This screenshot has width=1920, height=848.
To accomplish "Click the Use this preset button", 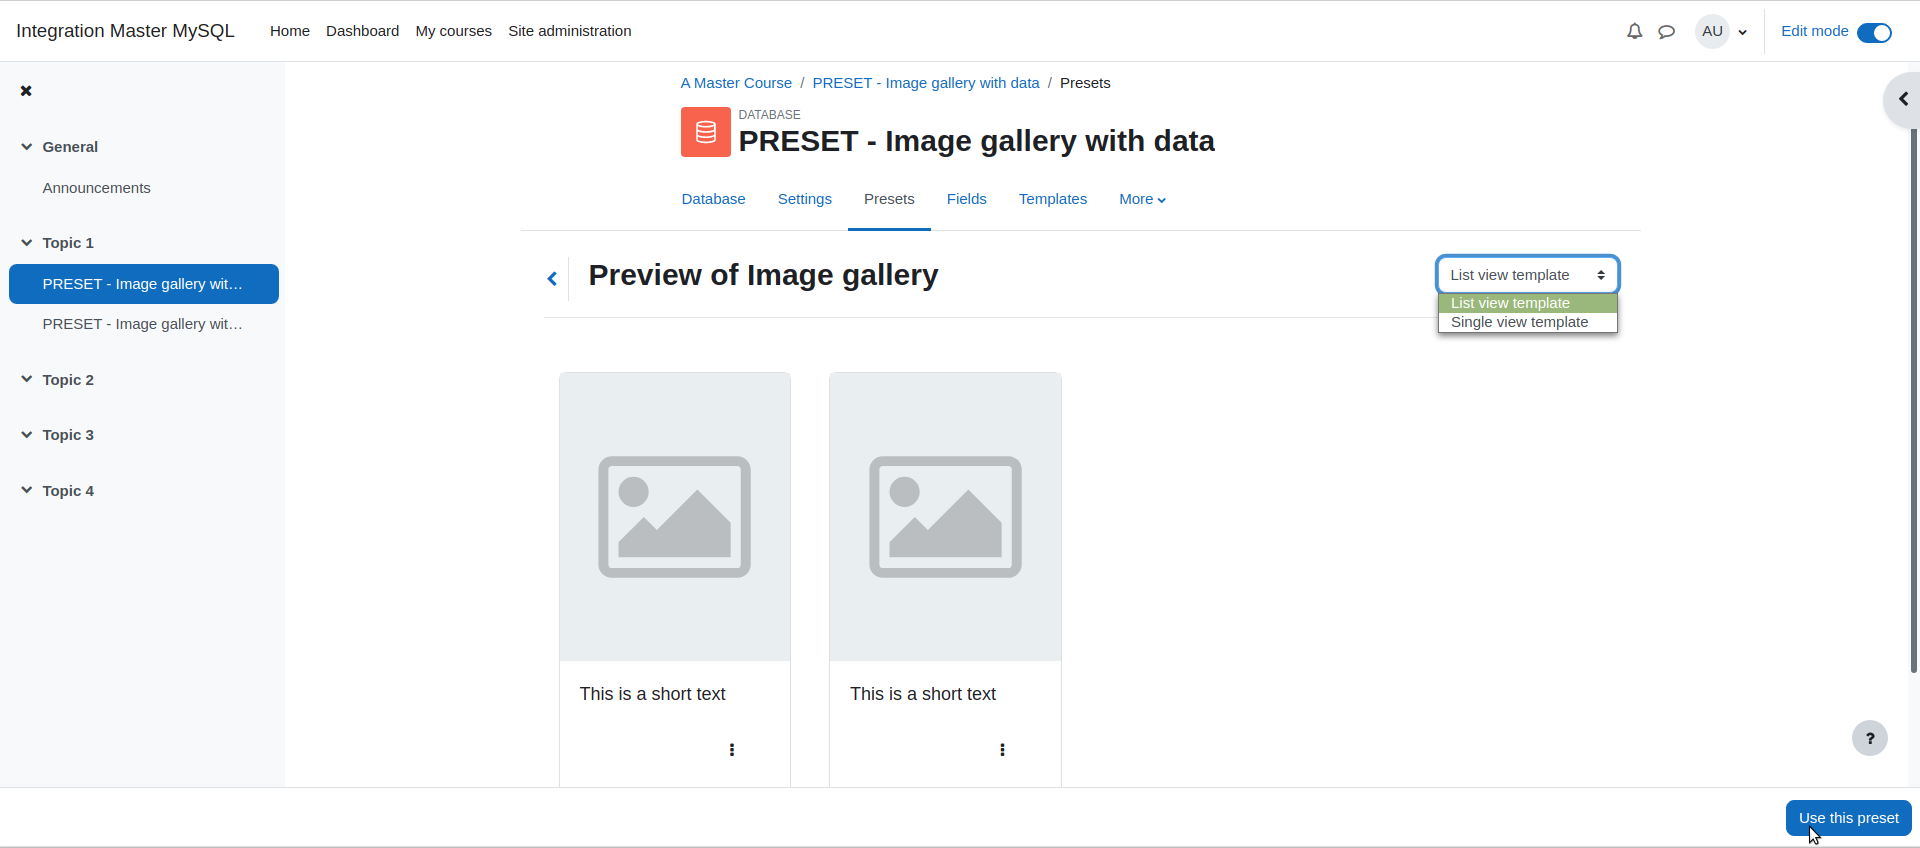I will pyautogui.click(x=1848, y=818).
